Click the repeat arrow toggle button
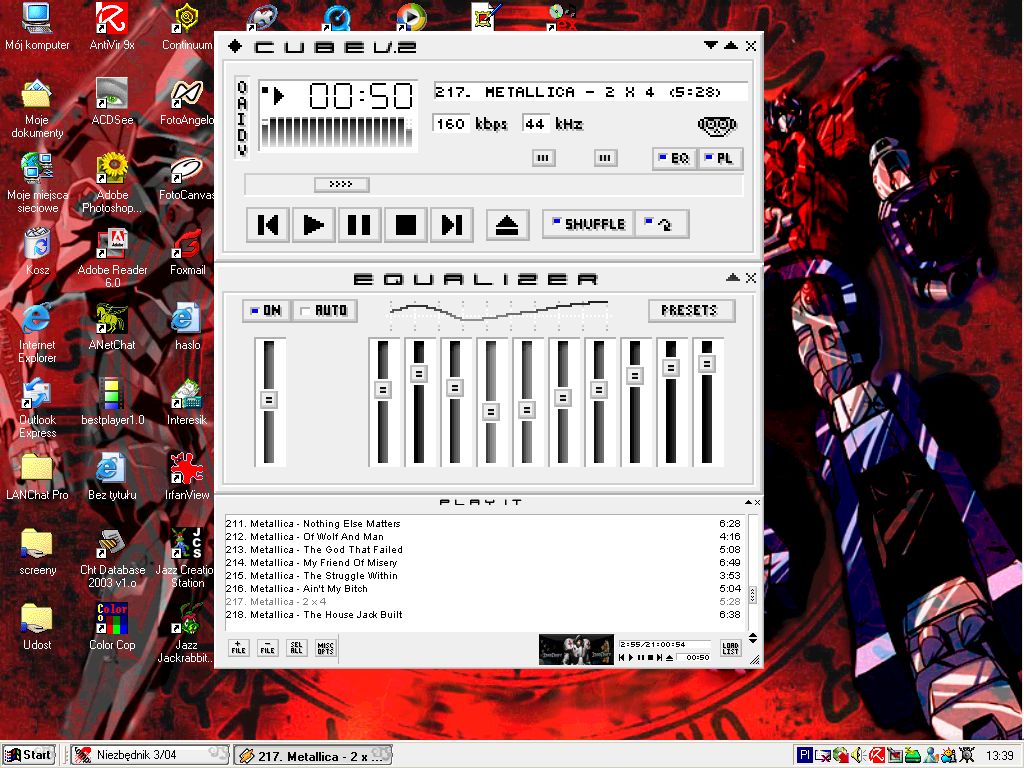Viewport: 1024px width, 768px height. [x=662, y=224]
